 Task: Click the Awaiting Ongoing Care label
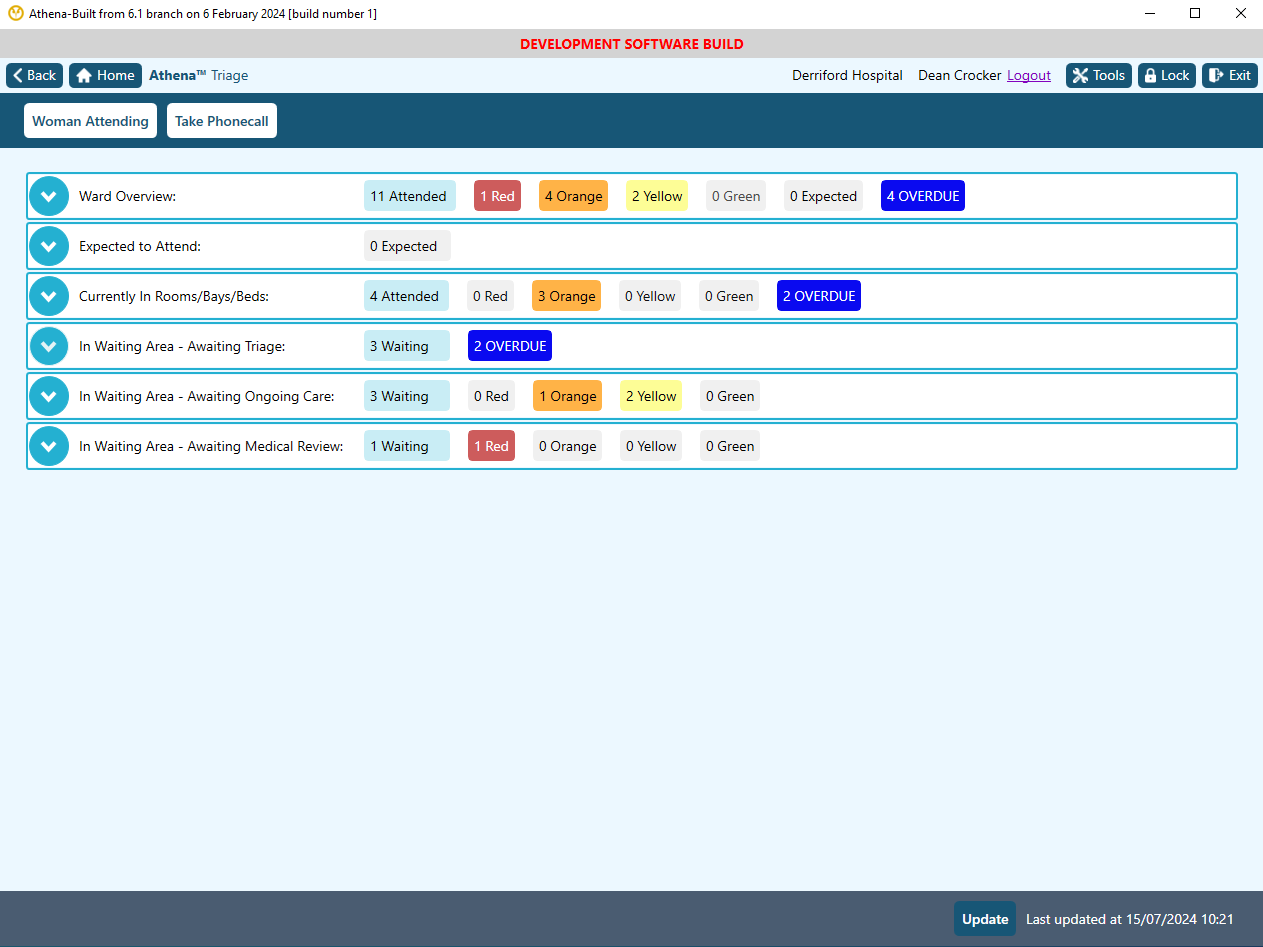[x=207, y=396]
